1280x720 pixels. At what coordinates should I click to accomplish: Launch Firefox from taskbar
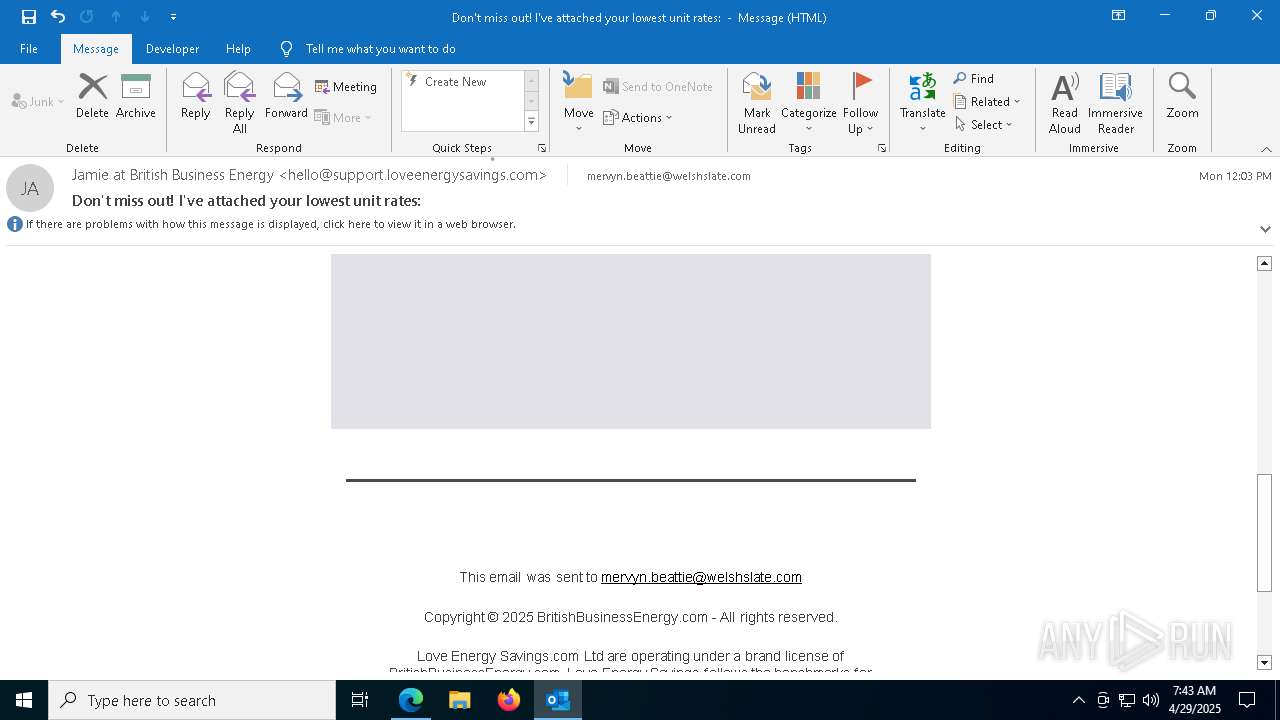point(509,700)
